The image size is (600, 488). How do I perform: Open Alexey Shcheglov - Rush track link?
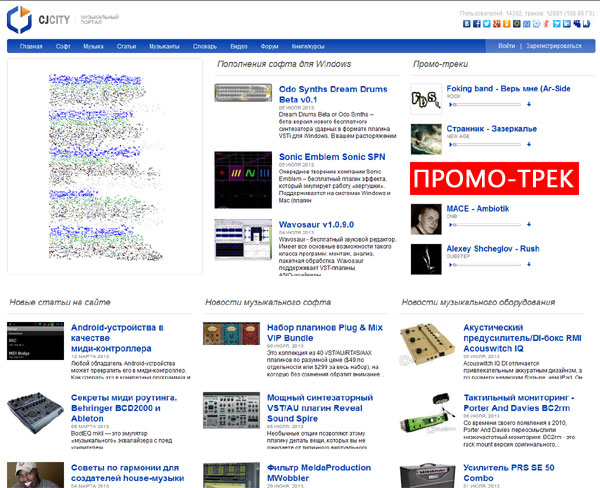click(493, 249)
